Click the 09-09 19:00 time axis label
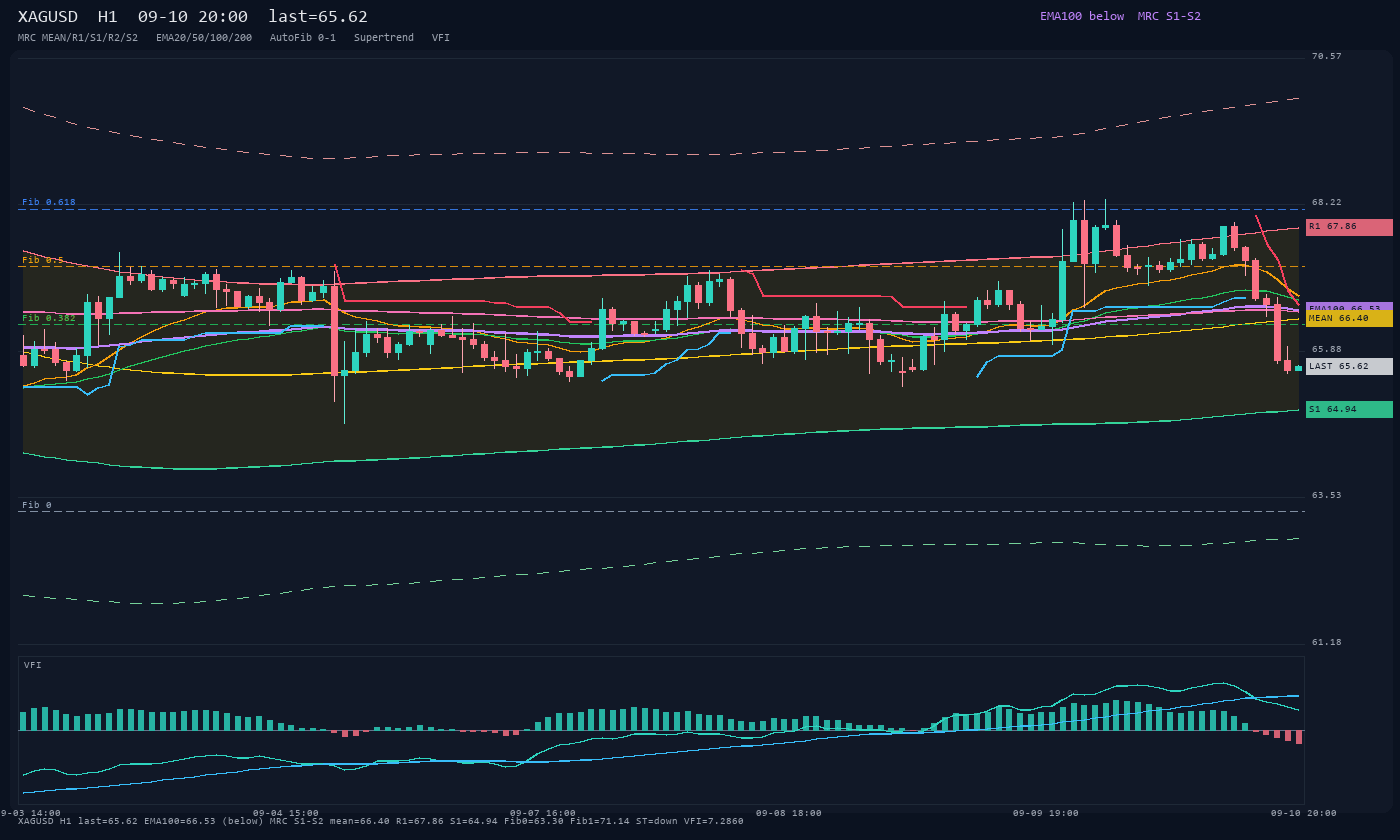1400x840 pixels. 1046,813
